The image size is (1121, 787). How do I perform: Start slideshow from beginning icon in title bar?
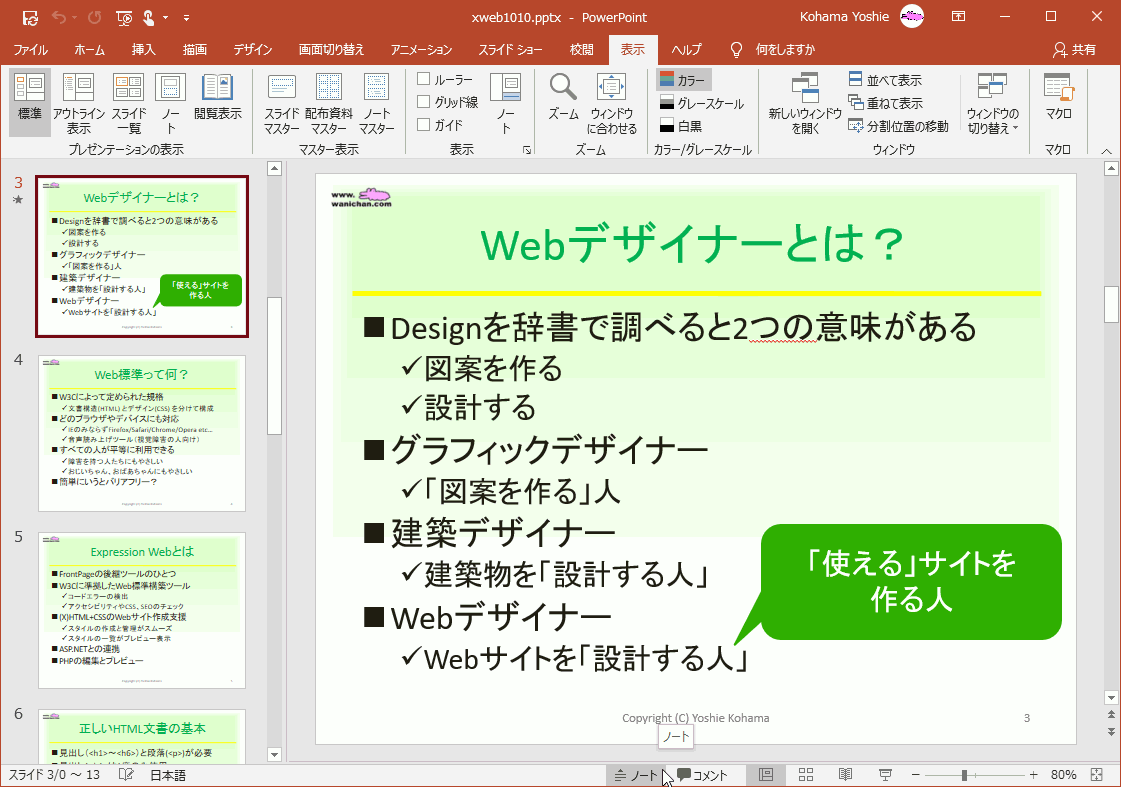tap(124, 17)
